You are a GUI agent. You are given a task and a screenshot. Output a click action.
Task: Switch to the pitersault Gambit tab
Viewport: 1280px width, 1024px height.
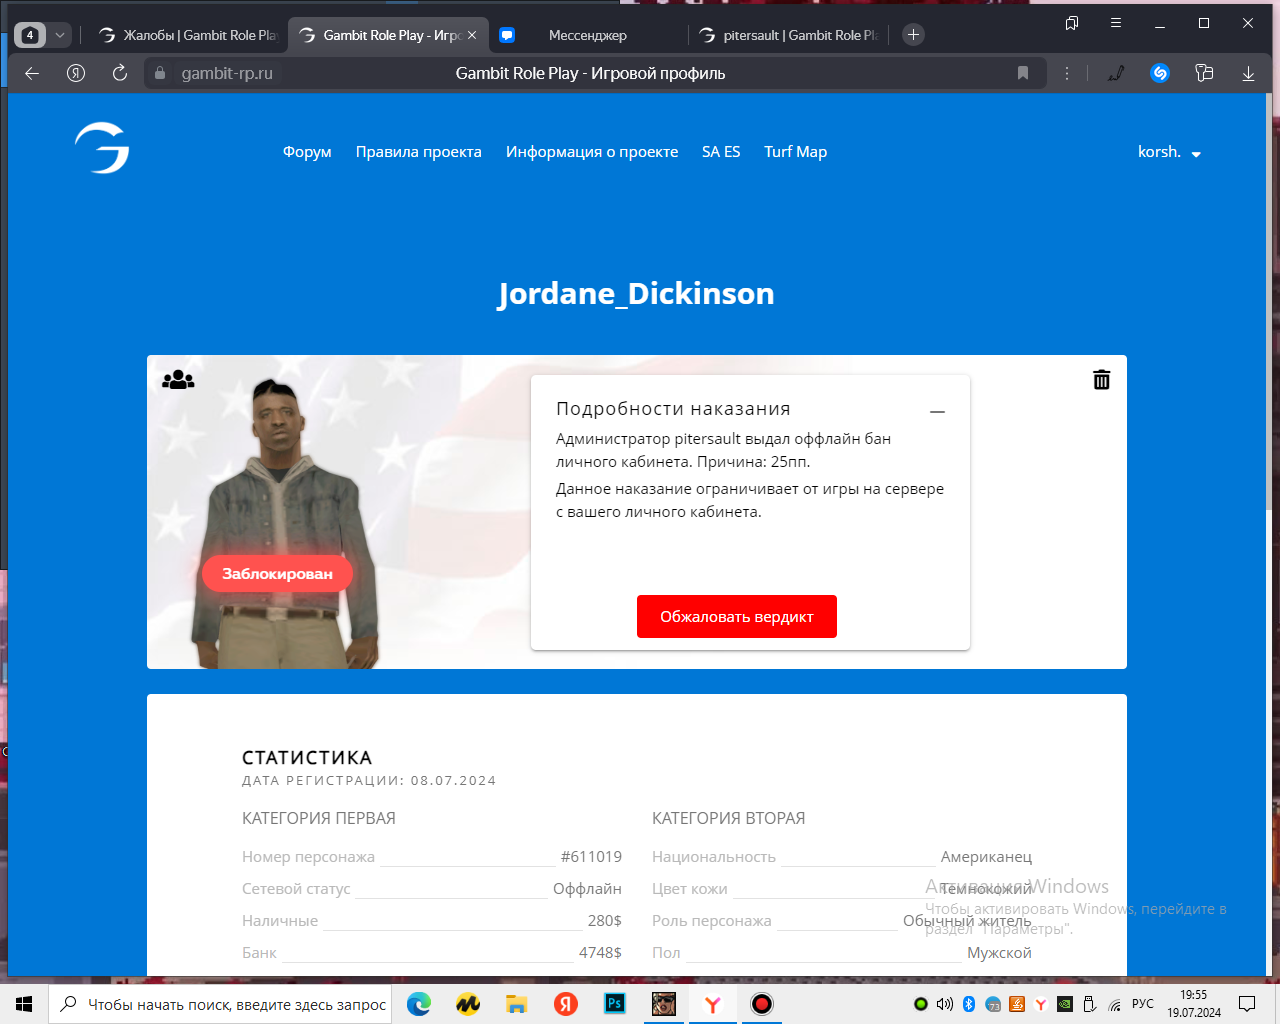[x=790, y=35]
